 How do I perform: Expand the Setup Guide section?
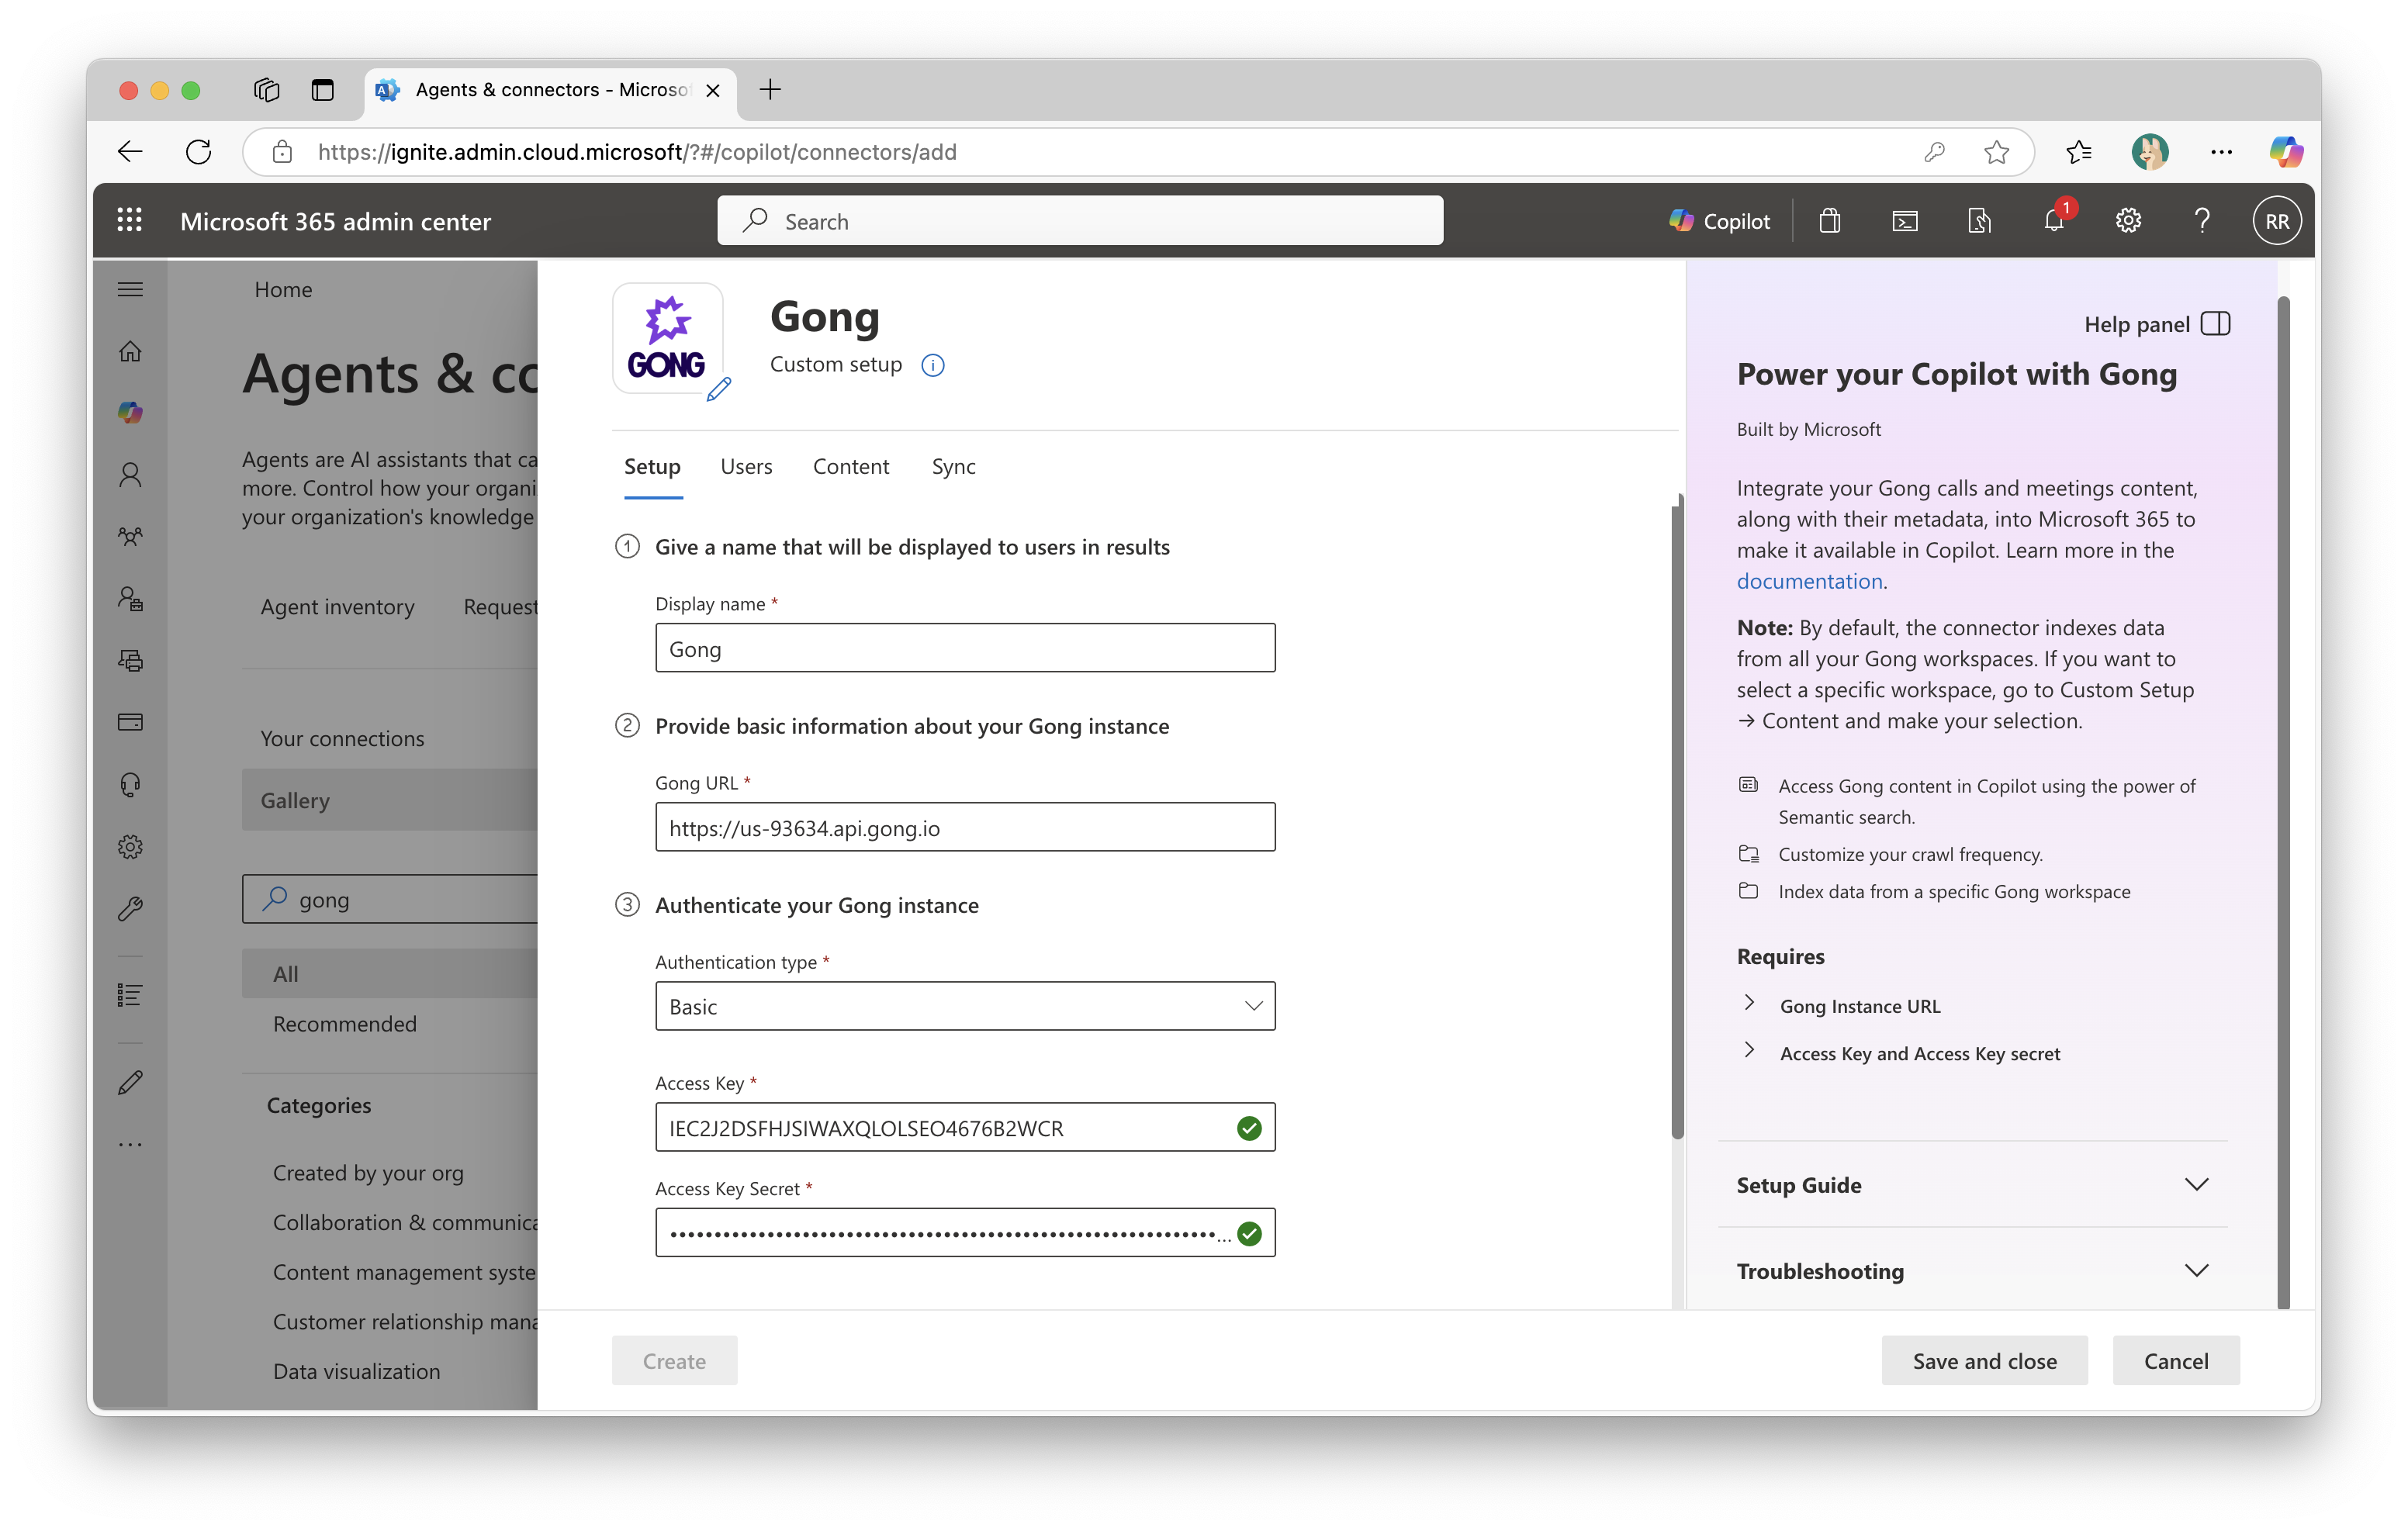click(x=1972, y=1185)
